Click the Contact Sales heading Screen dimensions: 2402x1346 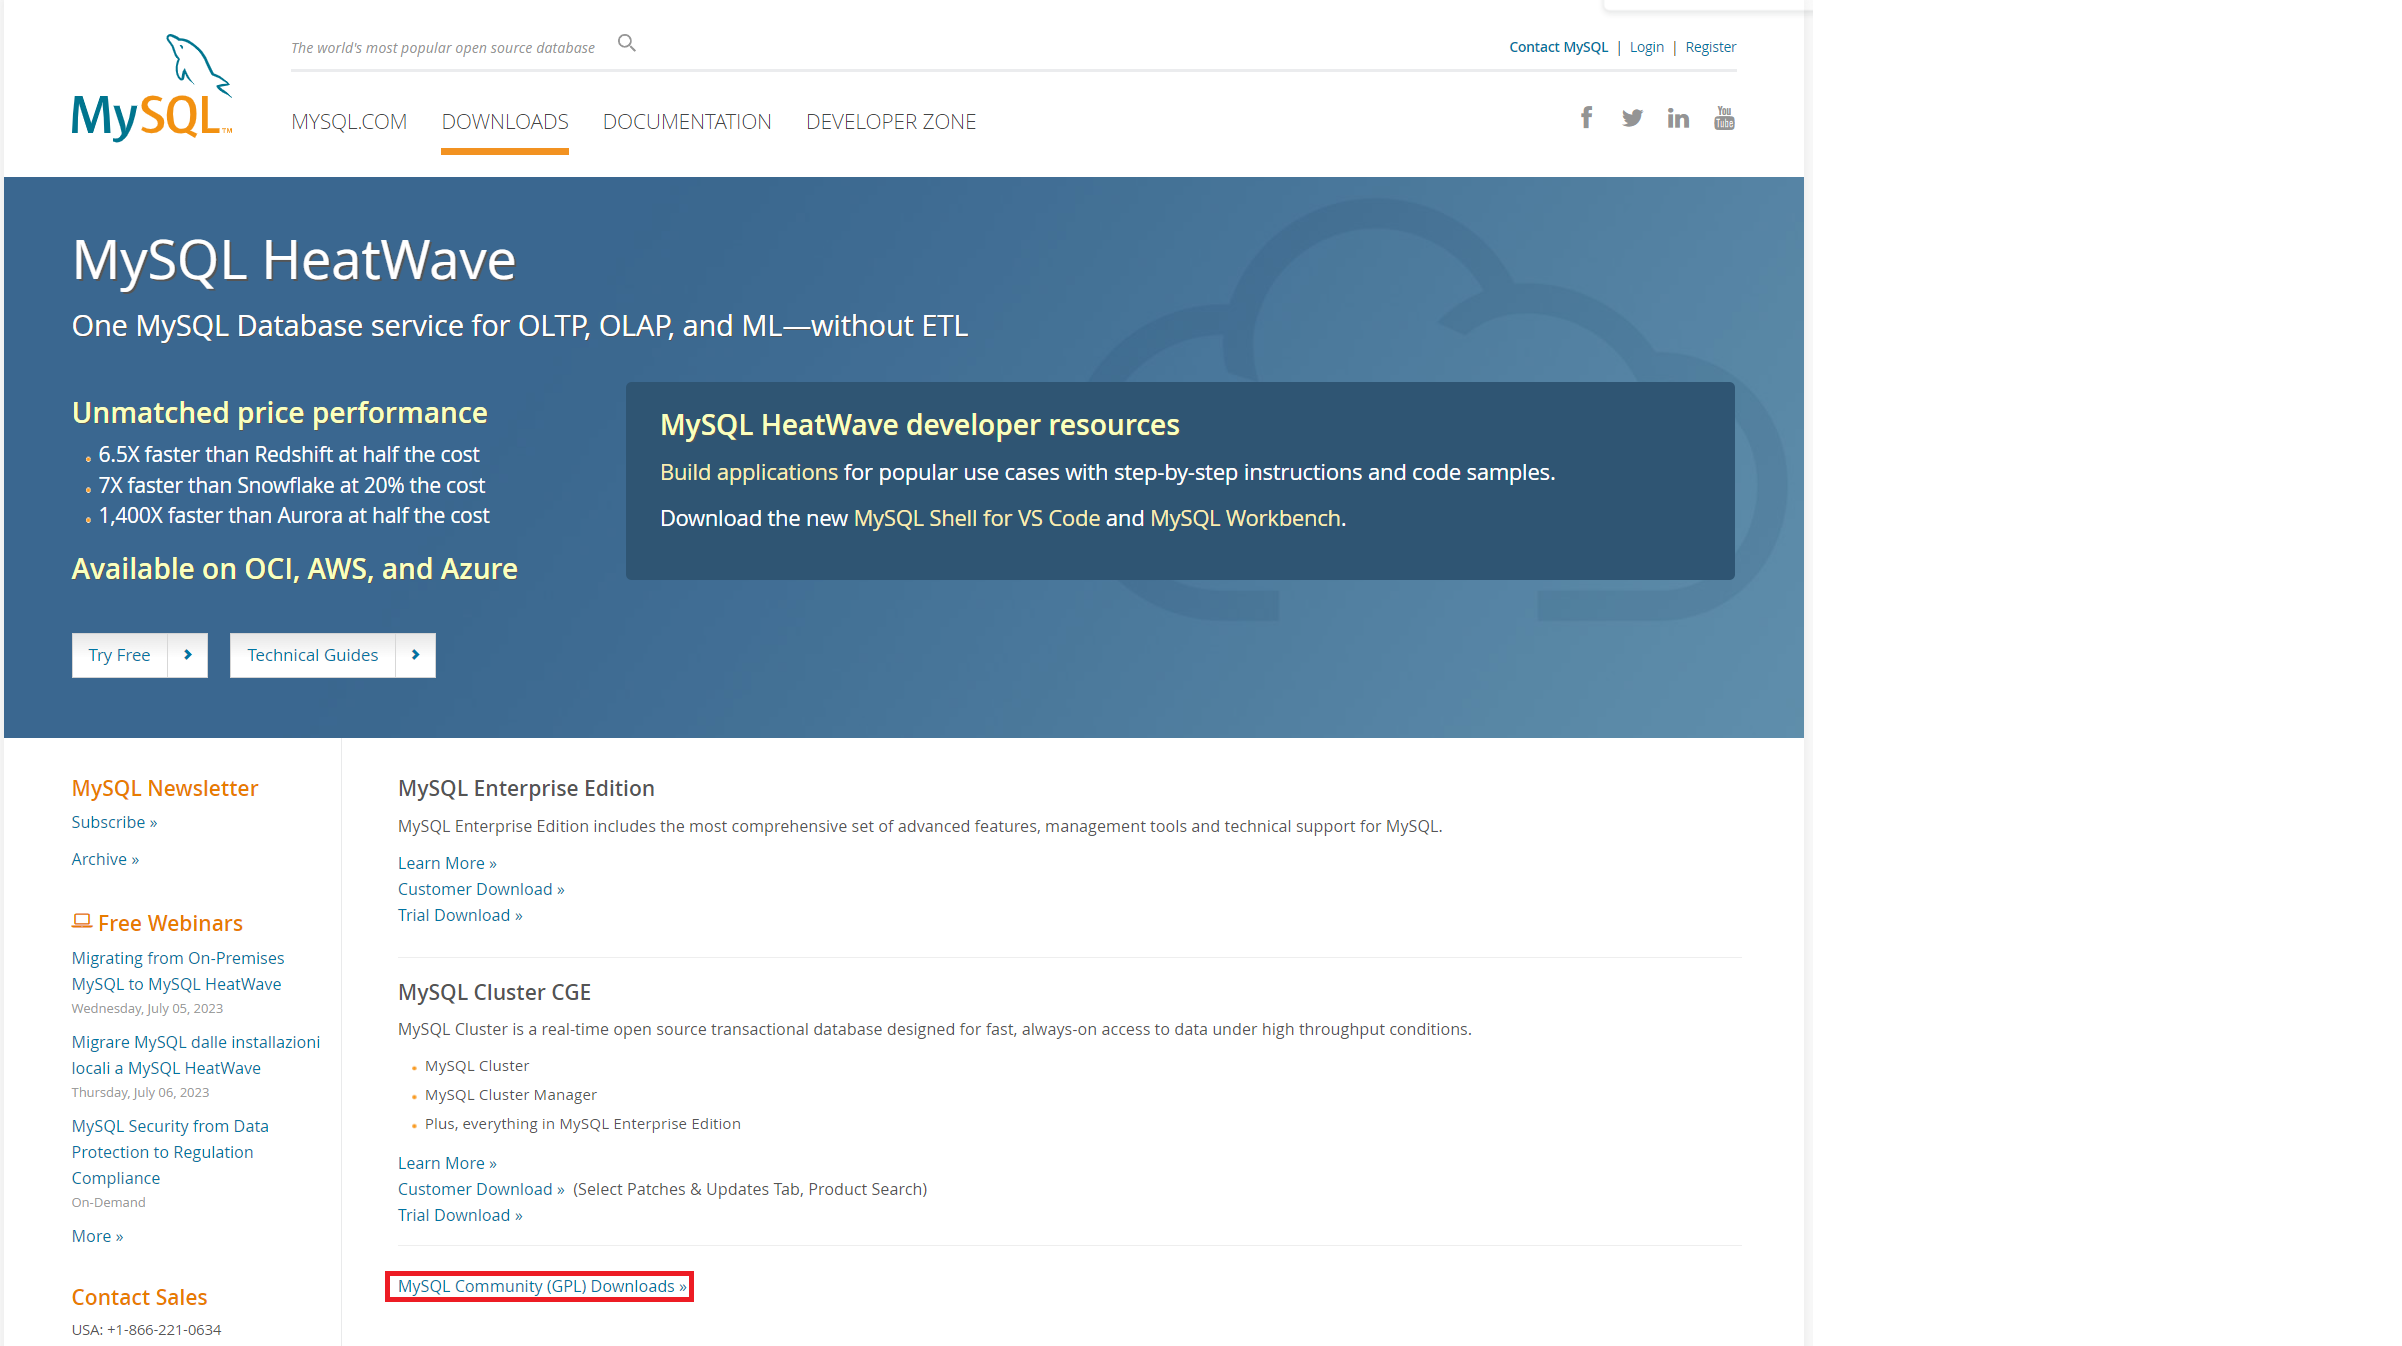[139, 1297]
